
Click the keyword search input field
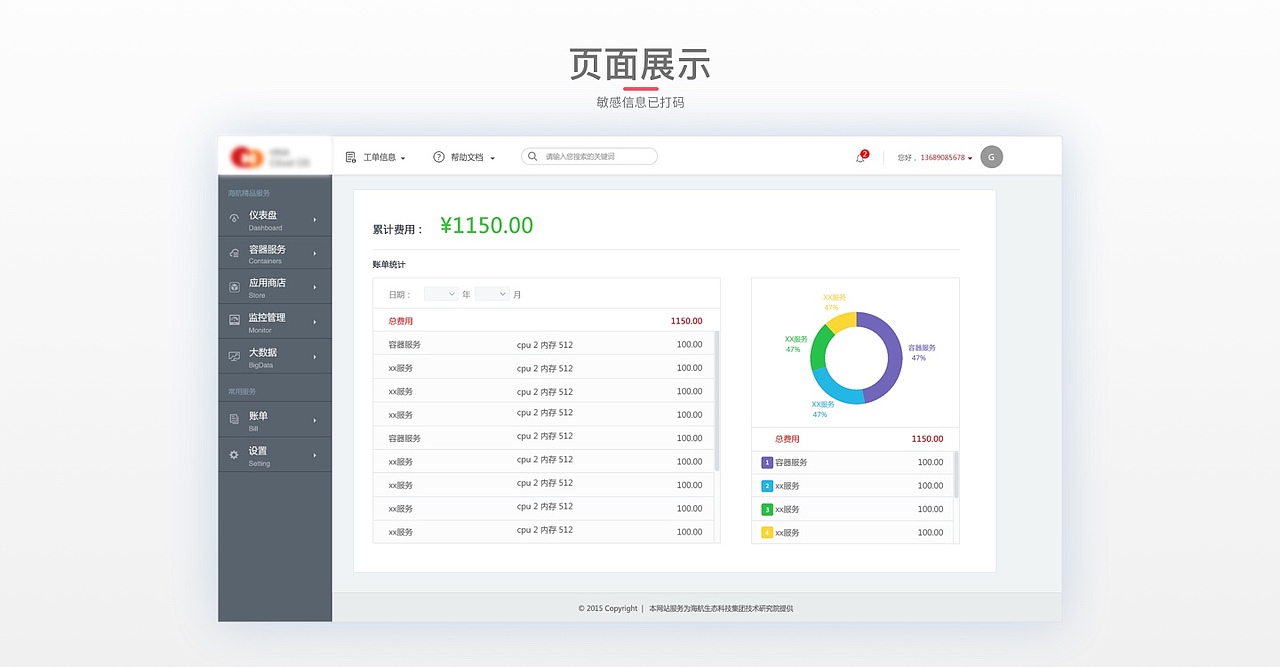pos(589,156)
